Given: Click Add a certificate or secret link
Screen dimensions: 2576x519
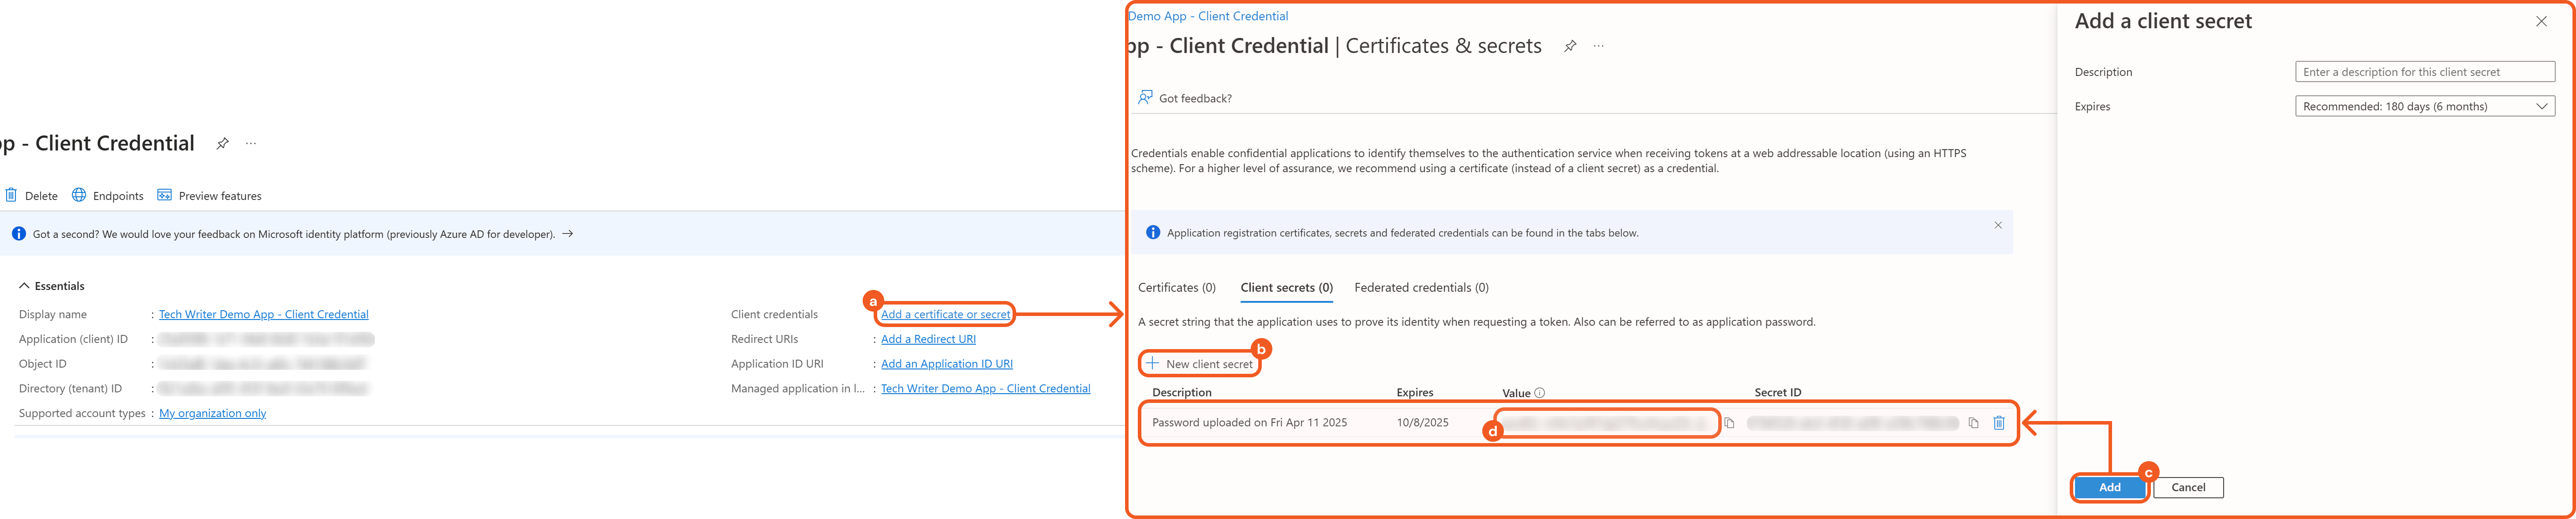Looking at the screenshot, I should (945, 314).
